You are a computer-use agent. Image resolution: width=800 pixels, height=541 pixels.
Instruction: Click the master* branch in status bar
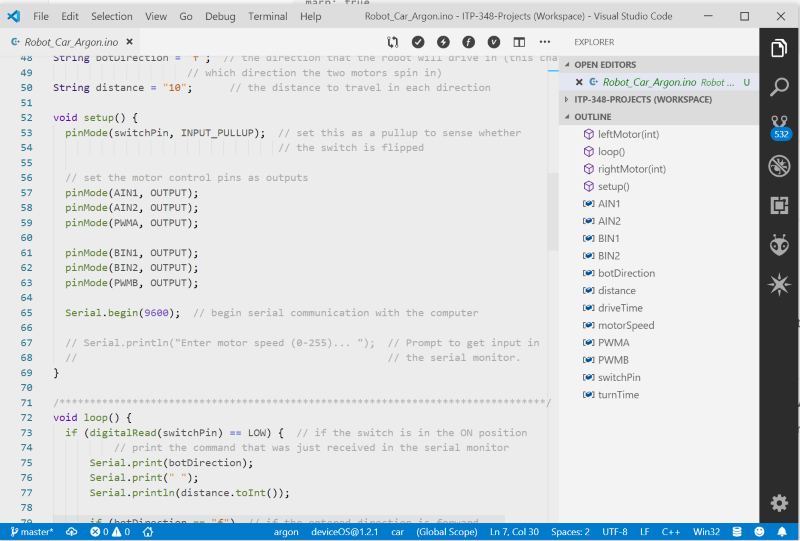tap(32, 532)
